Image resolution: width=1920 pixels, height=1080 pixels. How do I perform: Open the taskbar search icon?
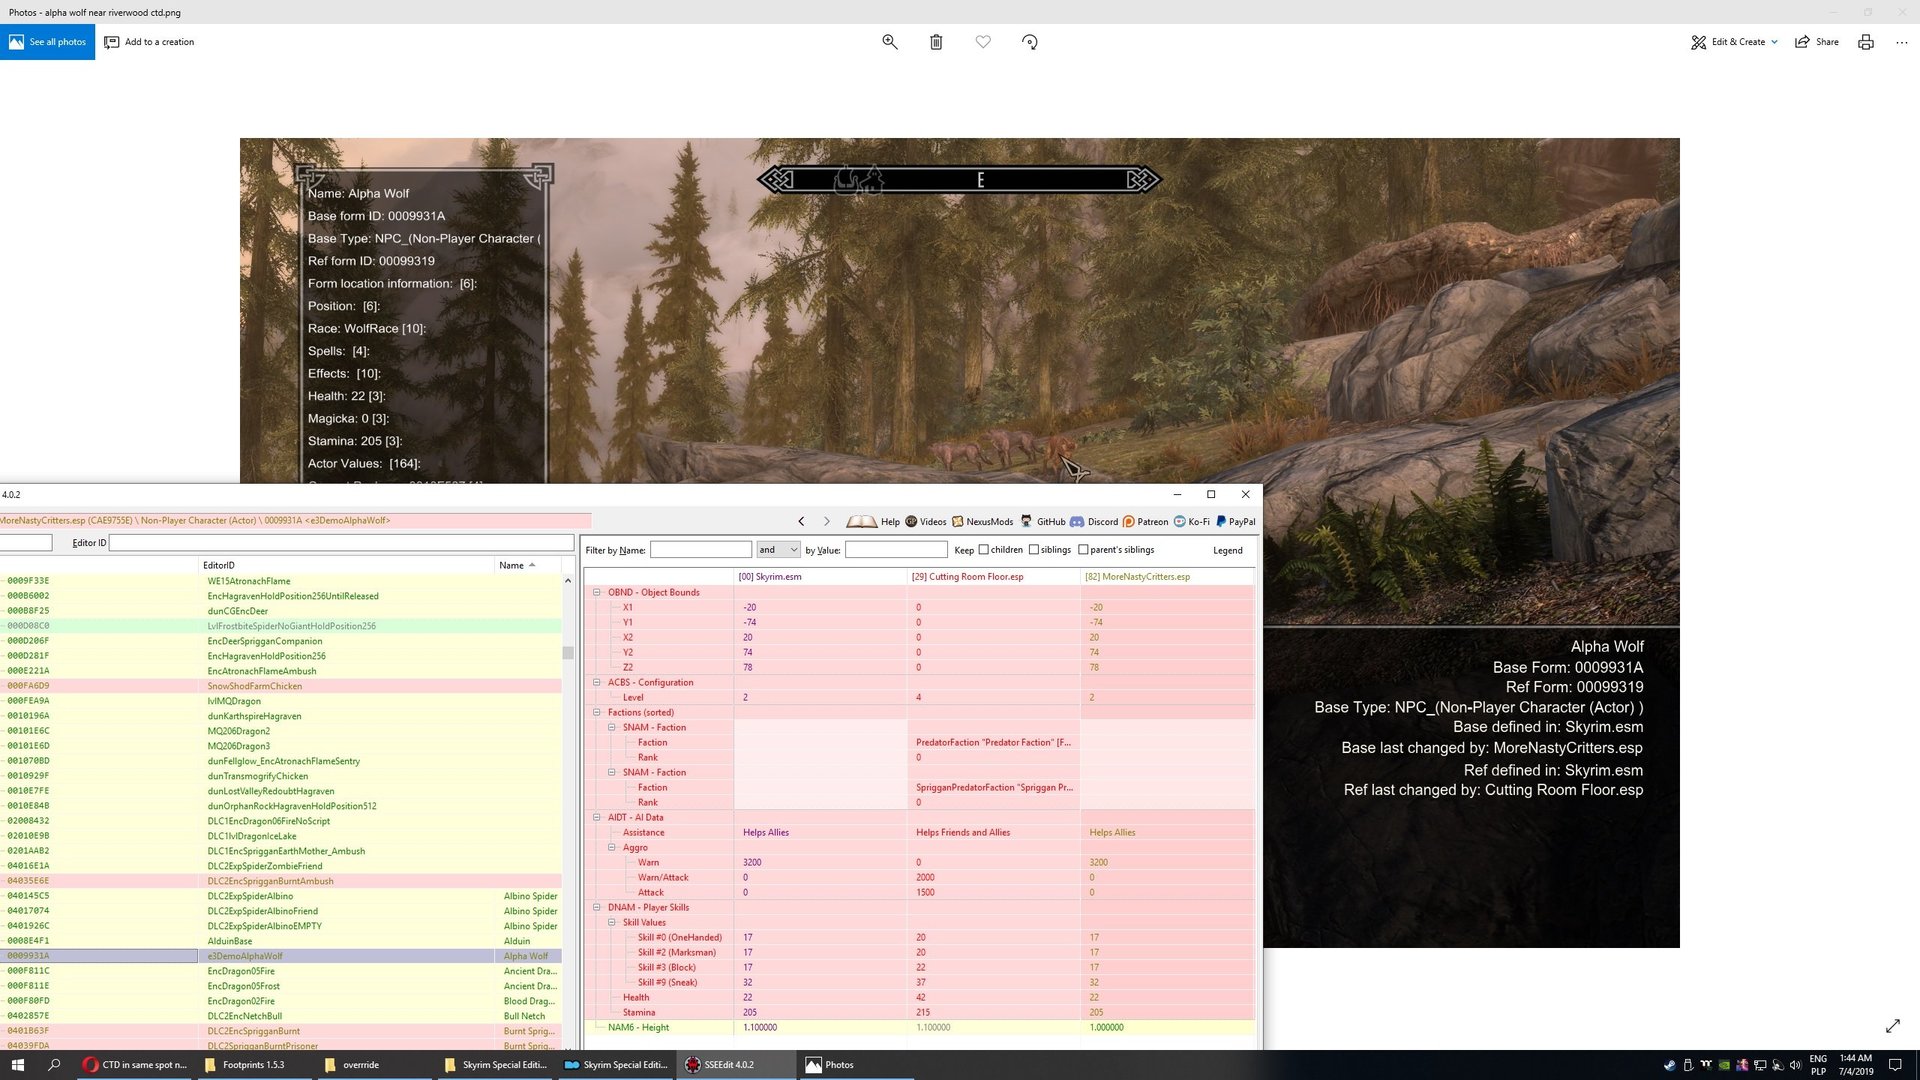(x=54, y=1065)
